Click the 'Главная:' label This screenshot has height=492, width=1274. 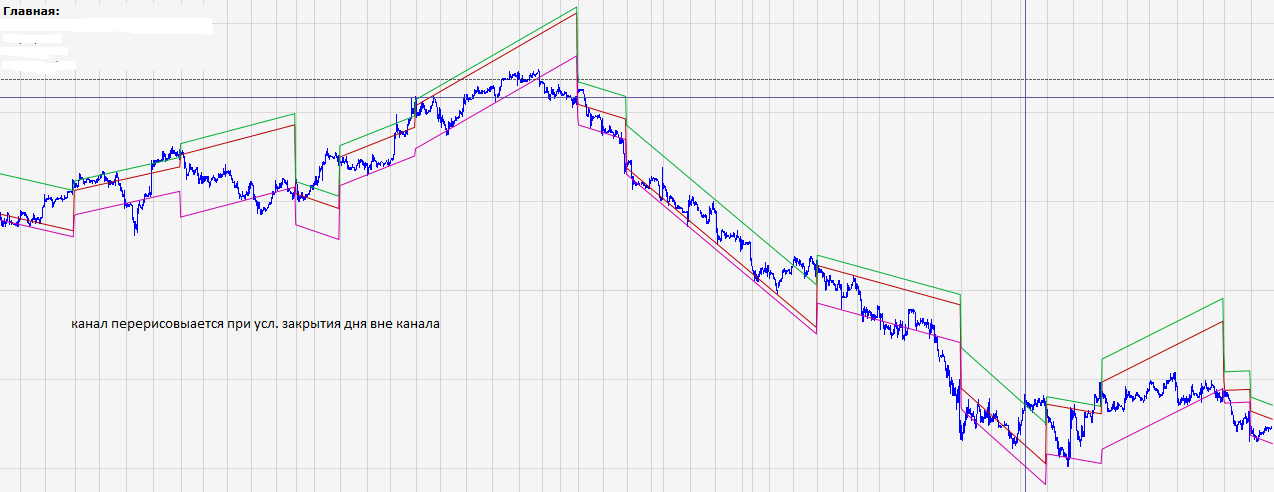(31, 11)
